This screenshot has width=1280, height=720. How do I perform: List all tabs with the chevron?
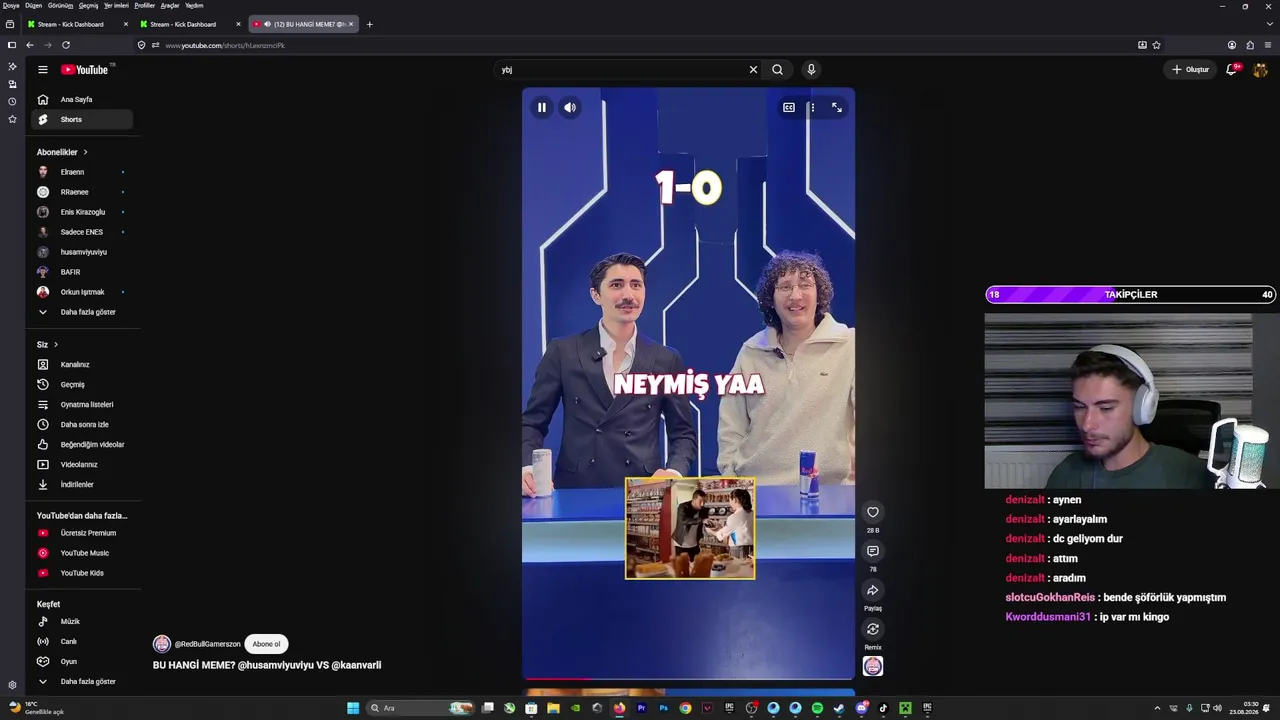[1268, 24]
